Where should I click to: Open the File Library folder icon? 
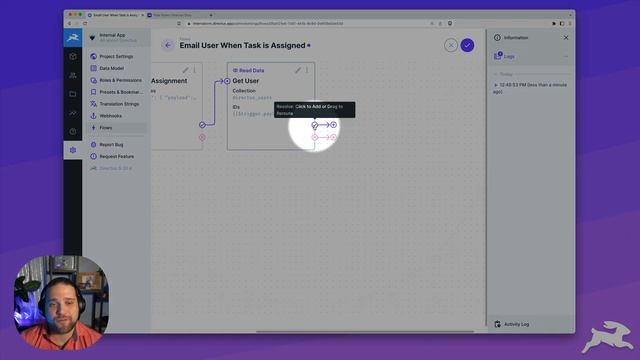click(73, 94)
